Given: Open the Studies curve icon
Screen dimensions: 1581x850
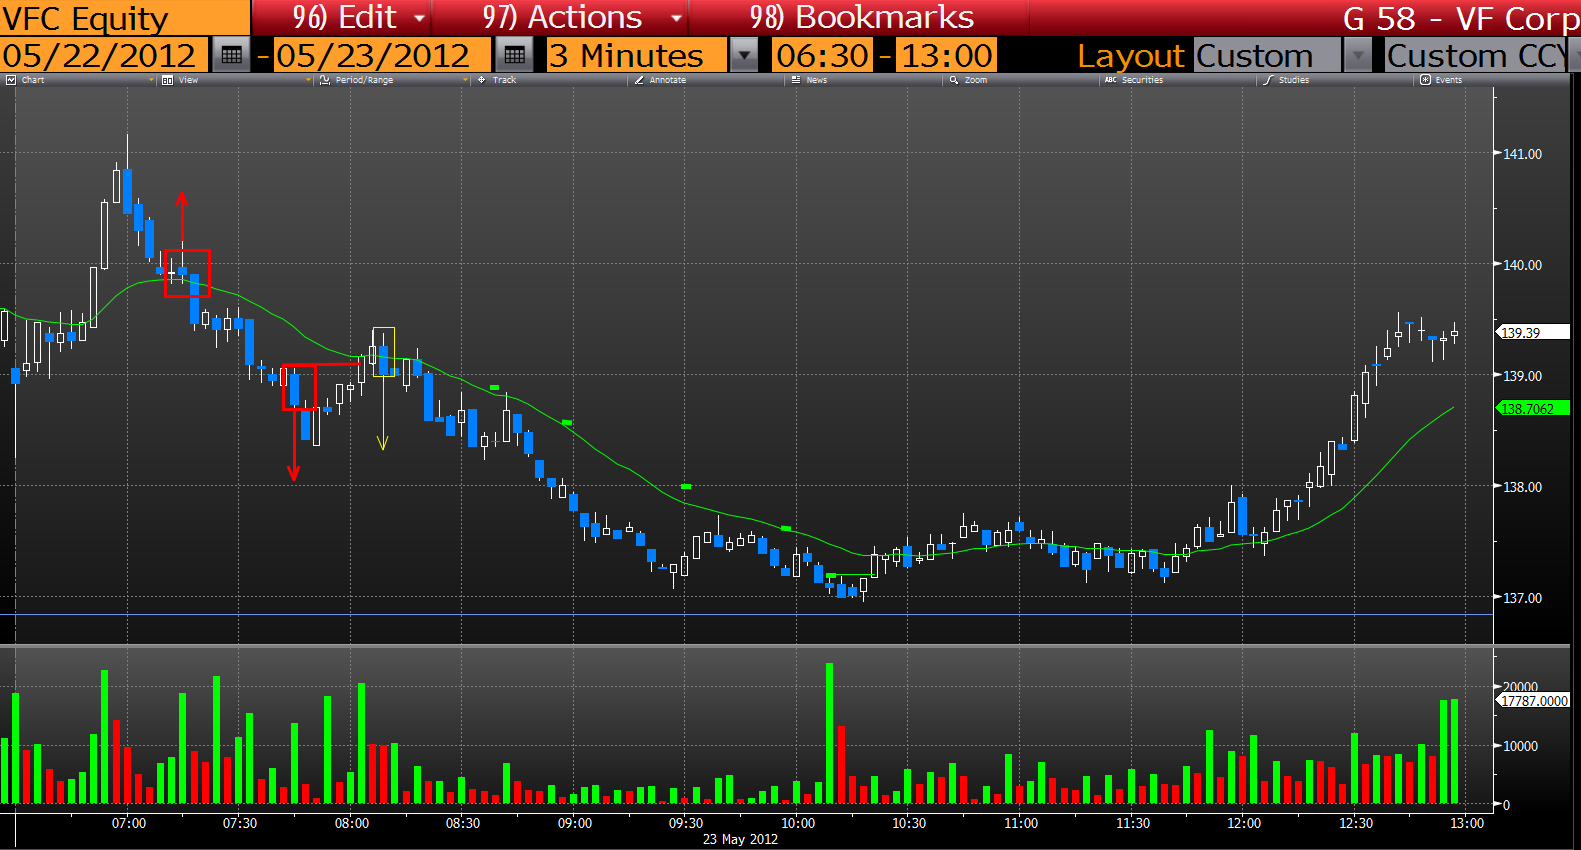Looking at the screenshot, I should click(x=1268, y=80).
